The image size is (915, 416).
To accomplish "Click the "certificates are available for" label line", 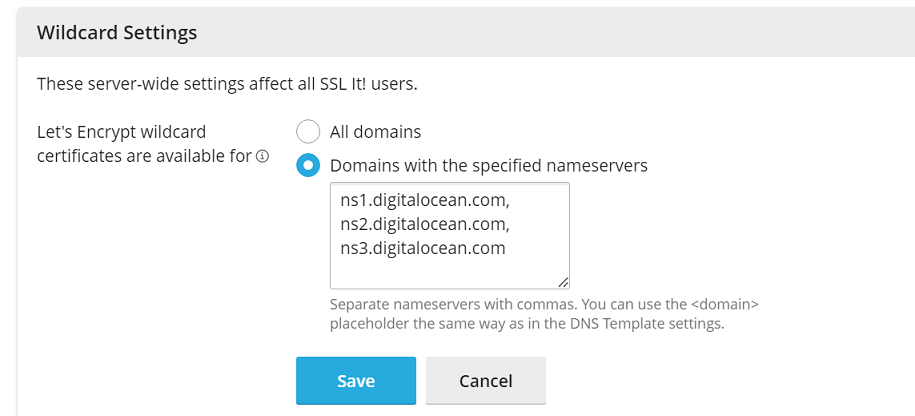I will pyautogui.click(x=144, y=156).
